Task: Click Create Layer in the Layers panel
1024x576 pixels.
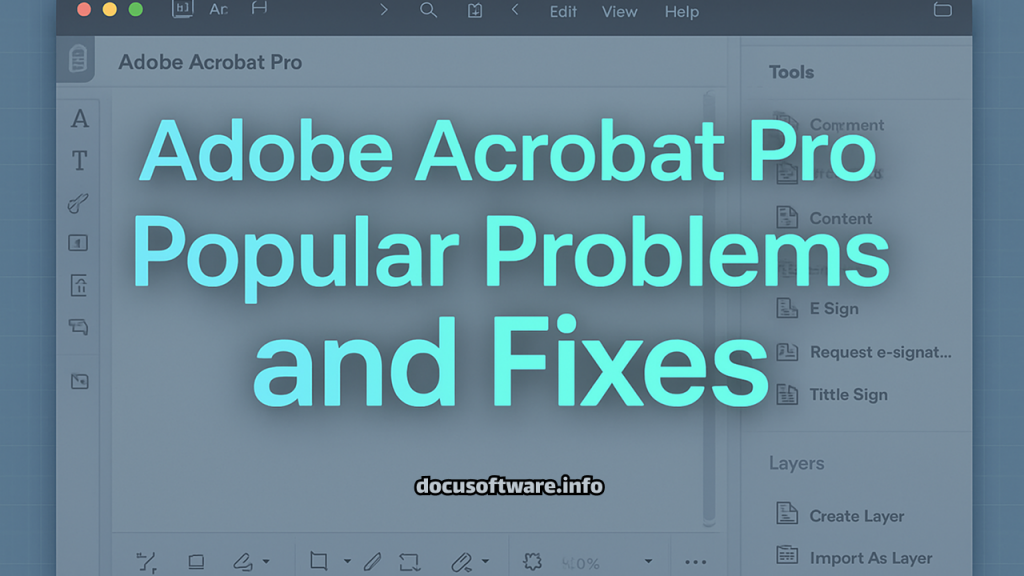Action: tap(857, 515)
